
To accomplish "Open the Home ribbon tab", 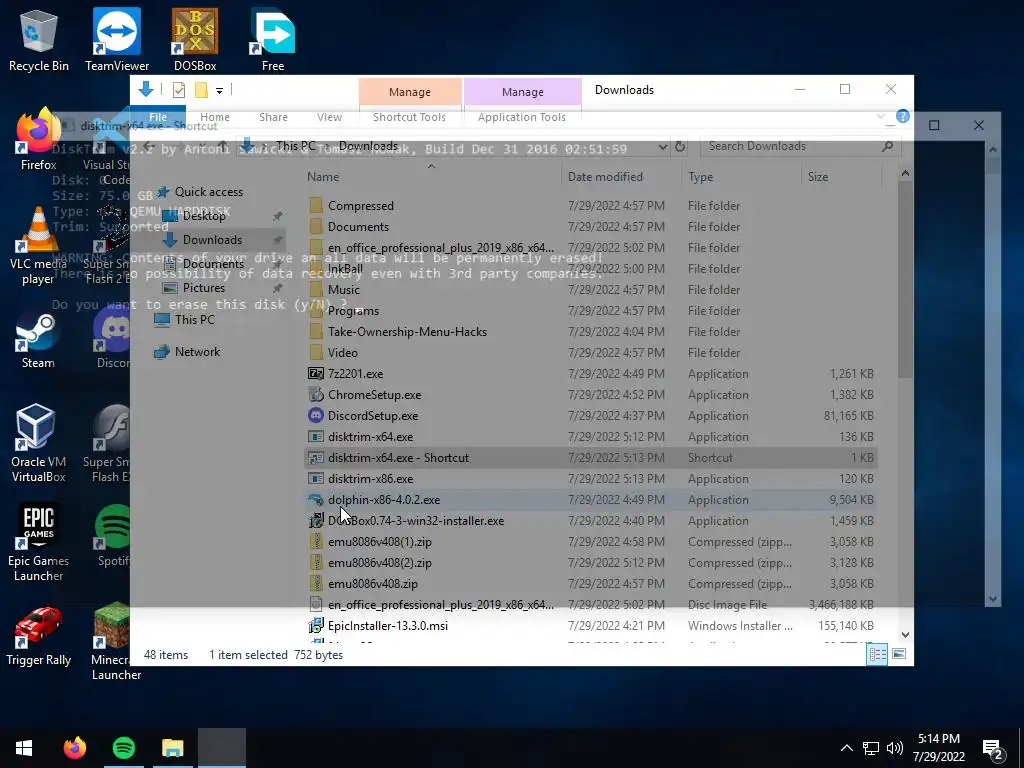I will click(x=215, y=117).
